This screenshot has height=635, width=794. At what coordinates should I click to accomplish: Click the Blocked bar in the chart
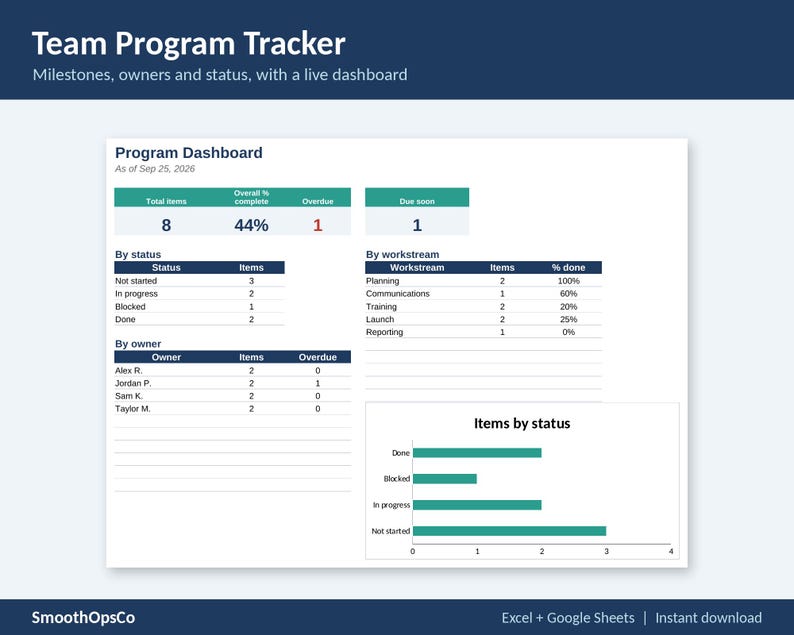[445, 479]
